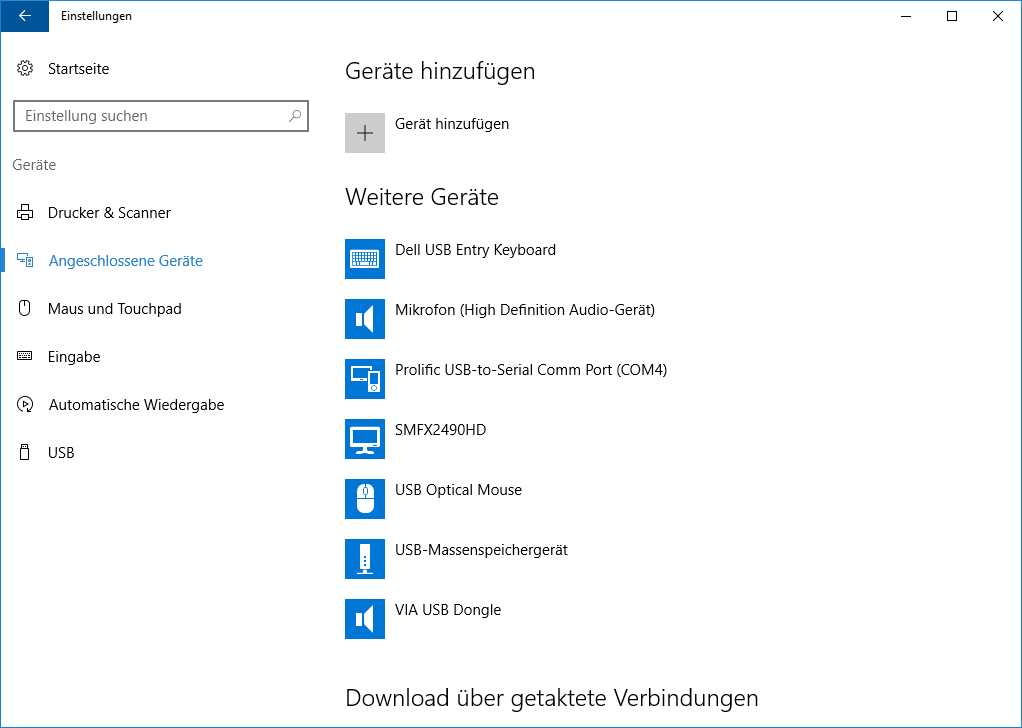Open the Eingabe settings page

point(74,357)
